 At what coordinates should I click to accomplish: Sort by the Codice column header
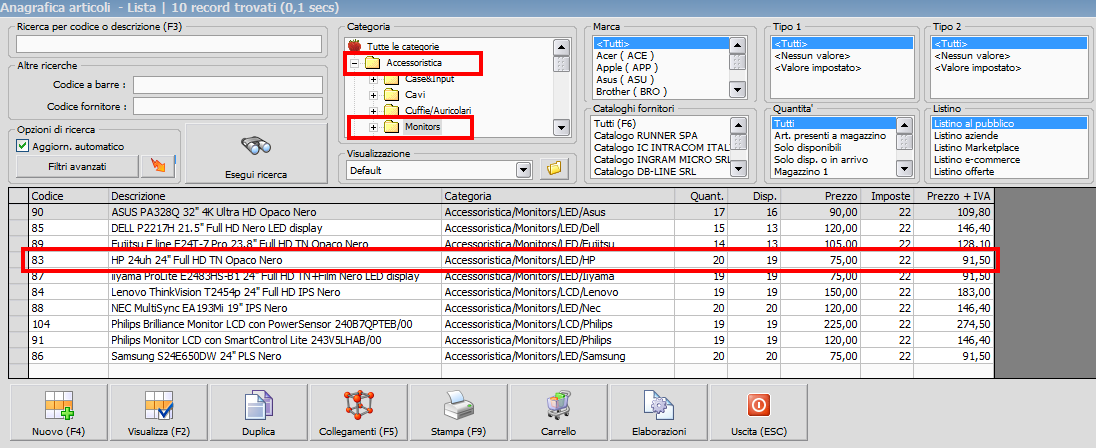[x=68, y=196]
